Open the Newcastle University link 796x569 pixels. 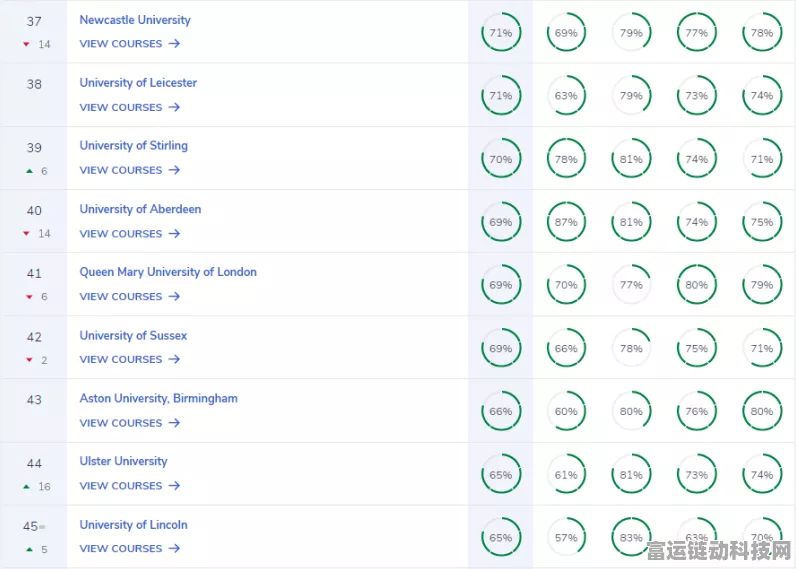point(135,20)
